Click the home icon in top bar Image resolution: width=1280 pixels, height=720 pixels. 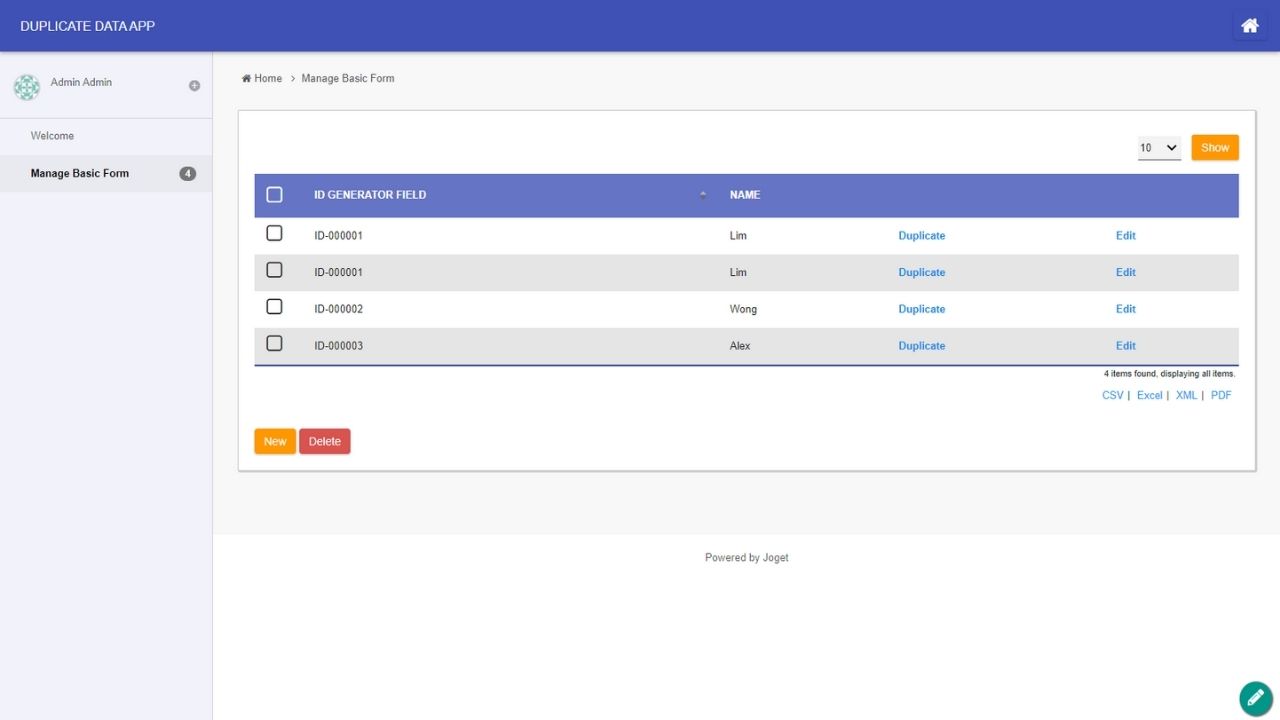[1249, 26]
